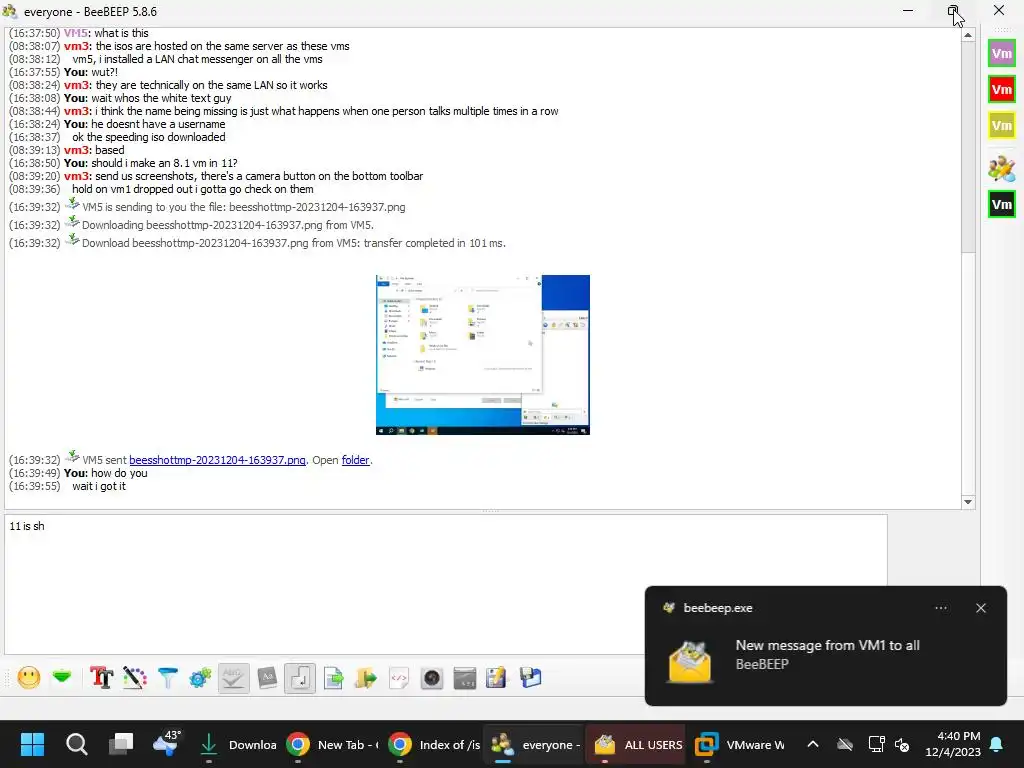Viewport: 1024px width, 768px height.
Task: Open the Windows Start menu
Action: click(x=32, y=744)
